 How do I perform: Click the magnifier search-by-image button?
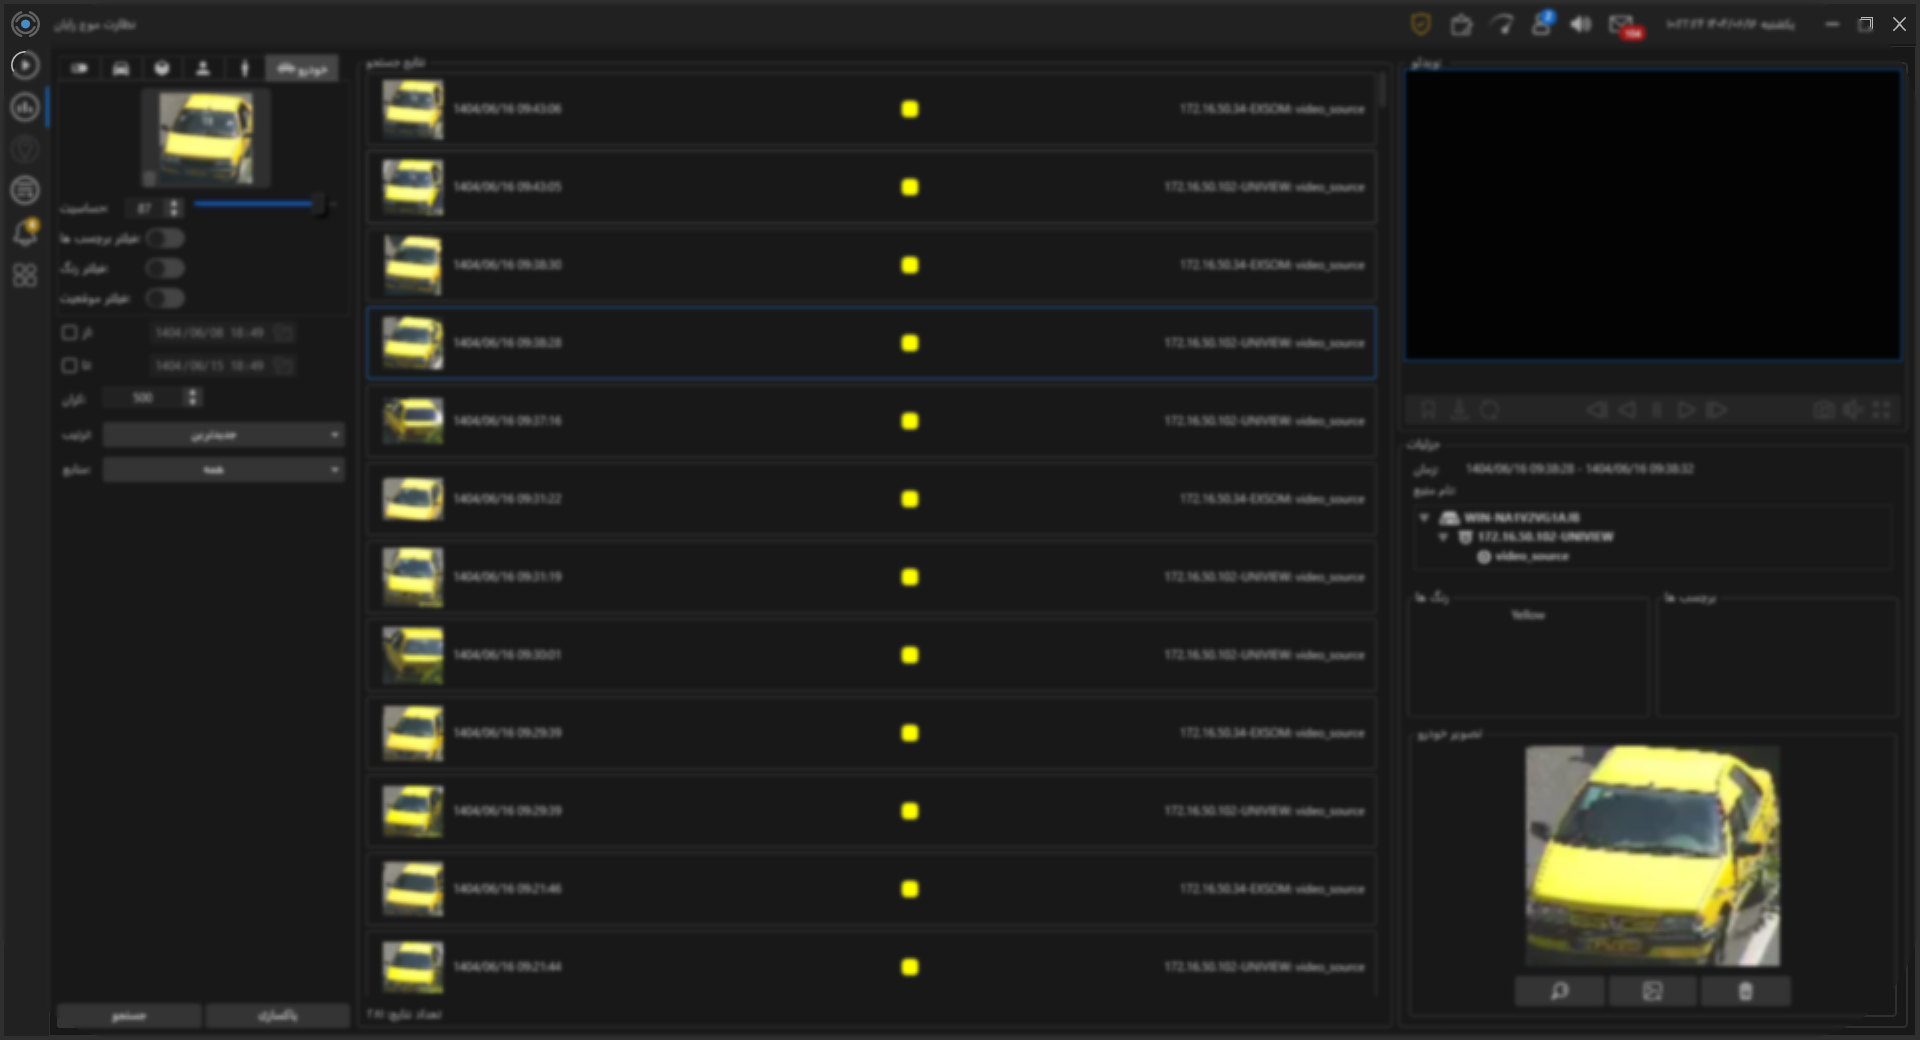coord(1559,991)
